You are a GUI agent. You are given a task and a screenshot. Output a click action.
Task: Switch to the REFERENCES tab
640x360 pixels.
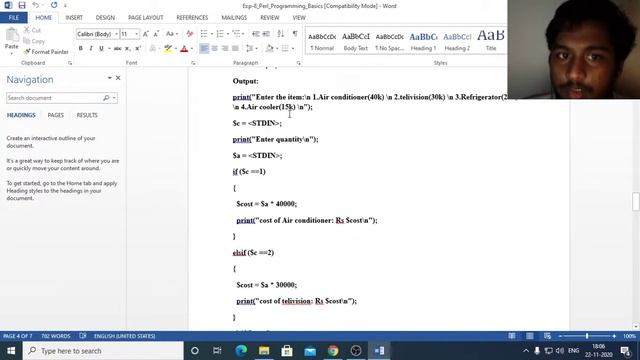(192, 18)
